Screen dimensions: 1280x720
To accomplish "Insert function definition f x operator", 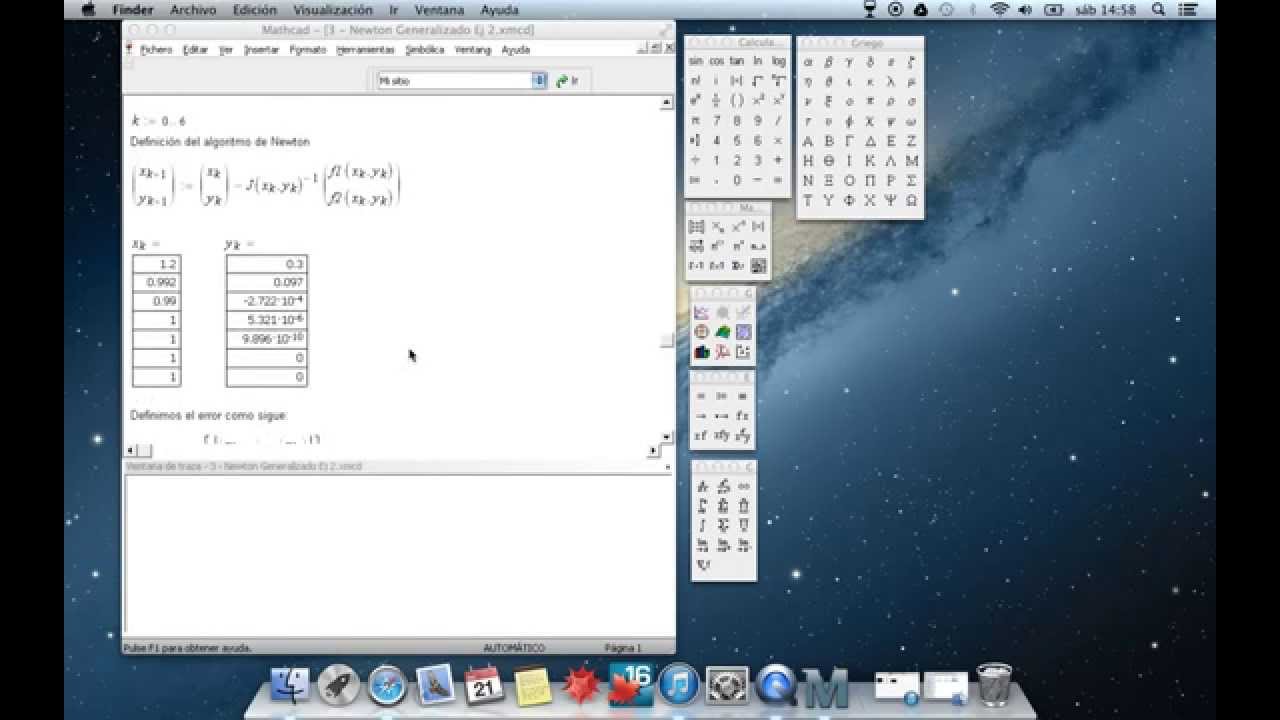I will (742, 415).
